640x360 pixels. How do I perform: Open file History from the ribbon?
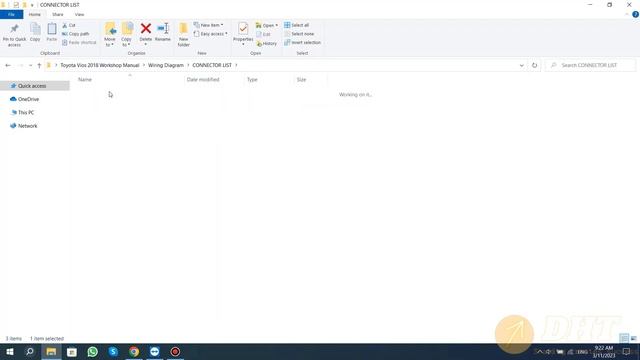coord(267,43)
